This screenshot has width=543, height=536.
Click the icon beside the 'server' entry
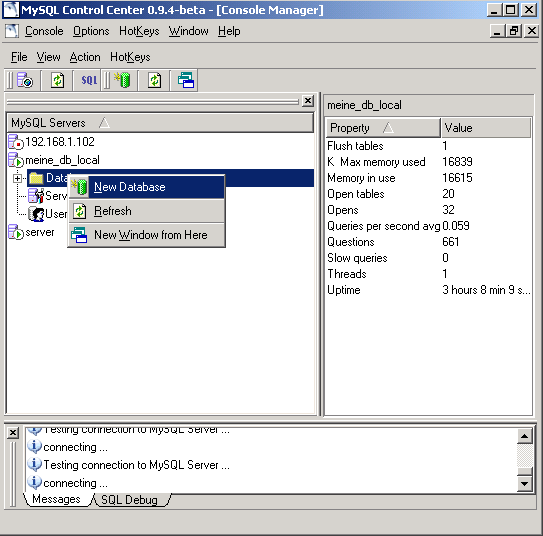pyautogui.click(x=16, y=232)
